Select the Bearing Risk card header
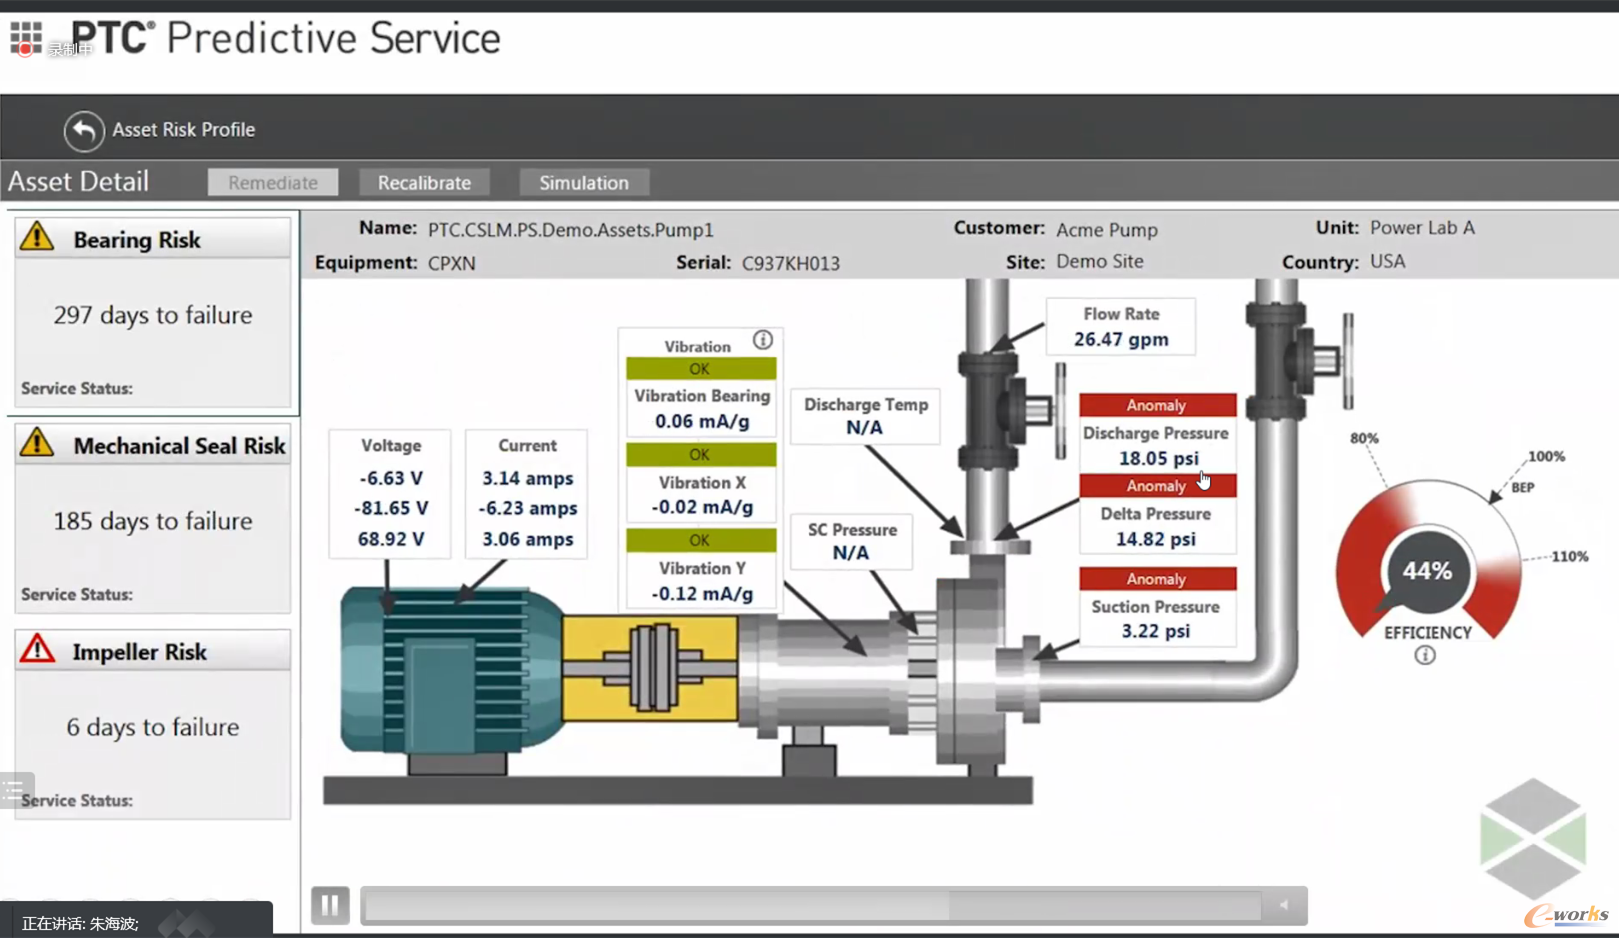The image size is (1619, 938). pyautogui.click(x=153, y=239)
